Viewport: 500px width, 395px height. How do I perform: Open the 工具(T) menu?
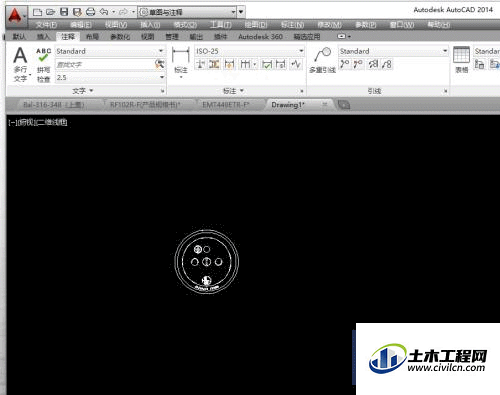[x=221, y=25]
